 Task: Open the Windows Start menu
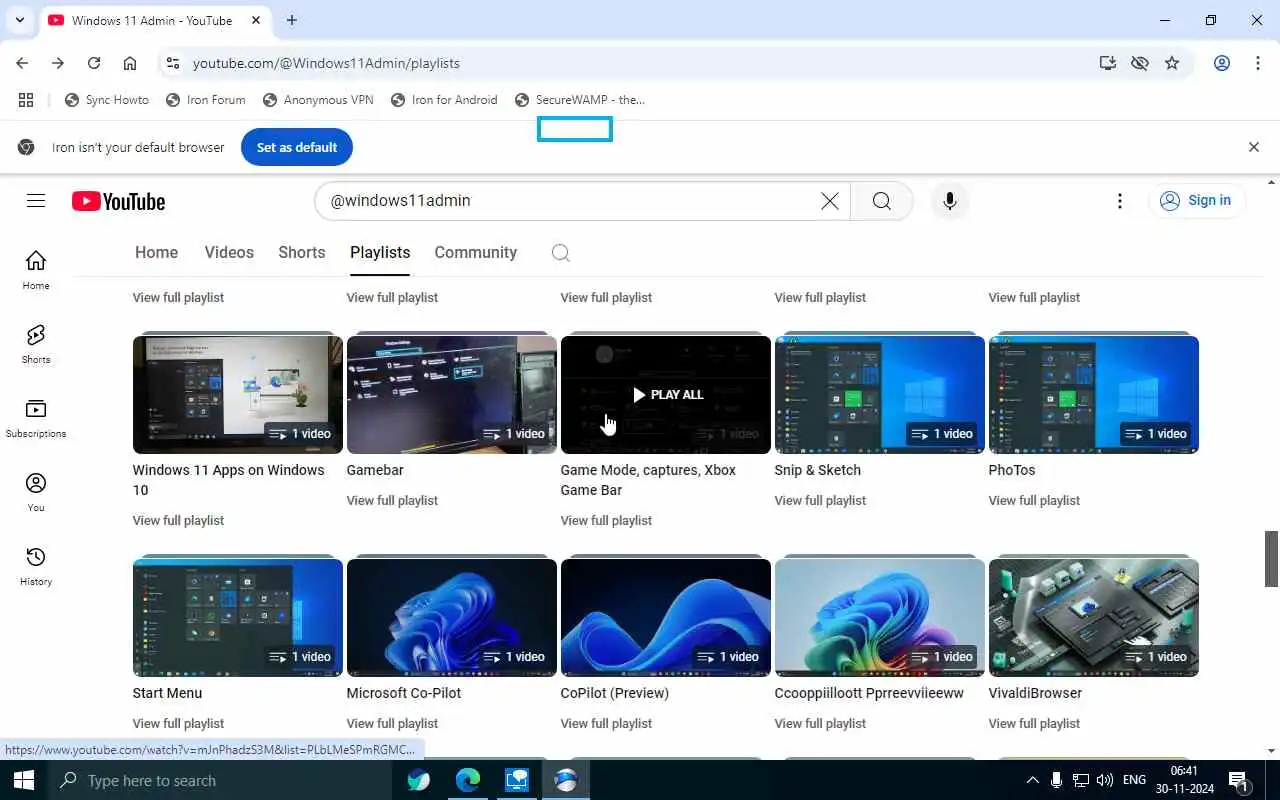tap(23, 780)
